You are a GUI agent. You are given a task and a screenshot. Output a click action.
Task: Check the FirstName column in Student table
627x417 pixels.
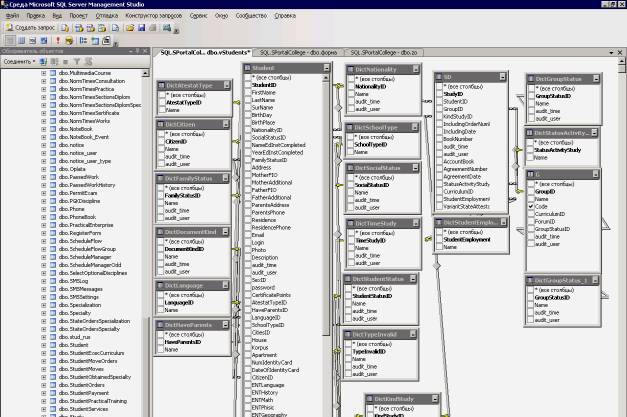(246, 92)
